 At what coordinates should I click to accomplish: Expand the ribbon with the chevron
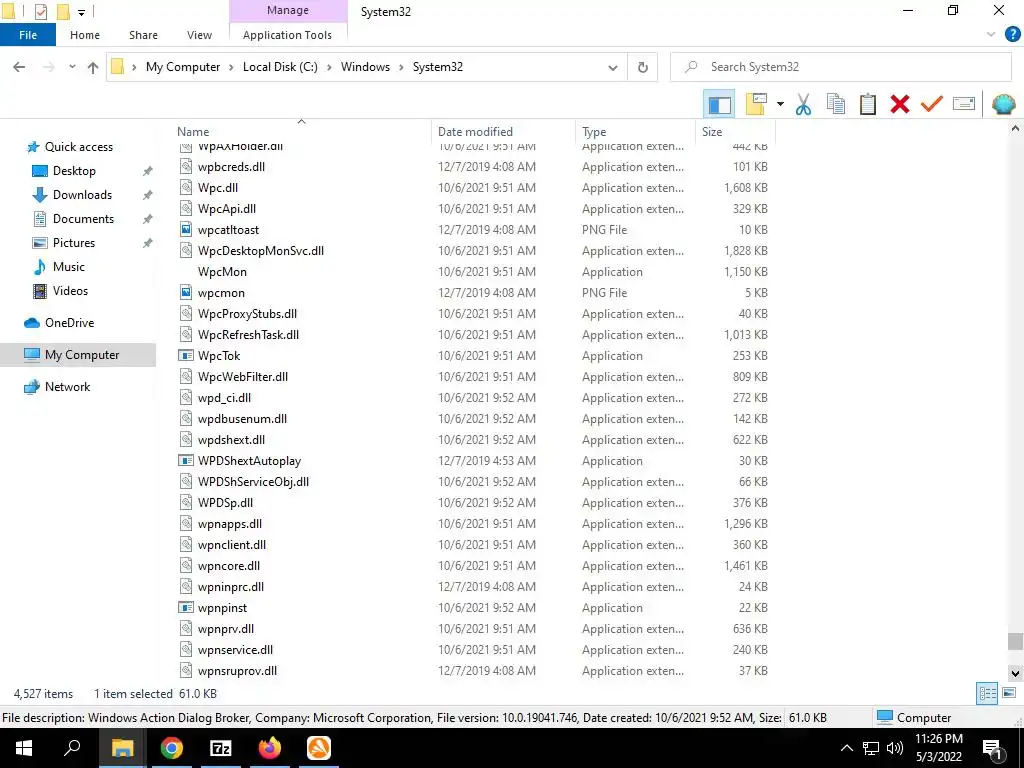pyautogui.click(x=991, y=35)
